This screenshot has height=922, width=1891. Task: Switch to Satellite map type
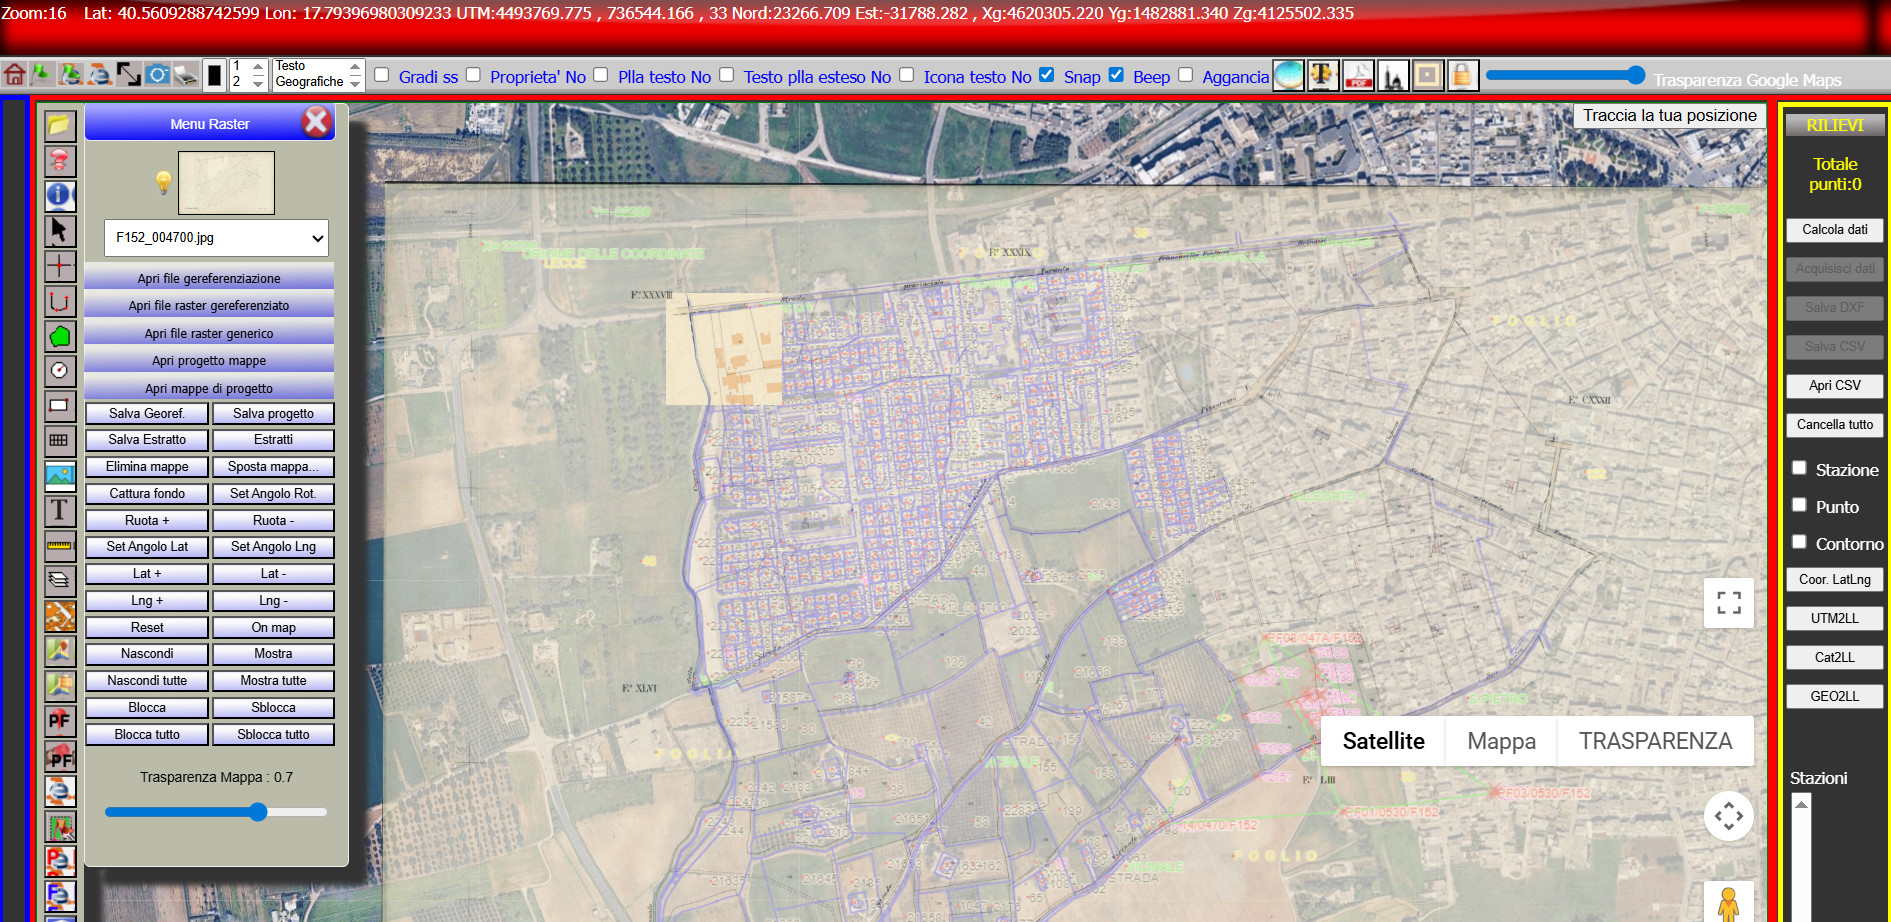[x=1383, y=741]
